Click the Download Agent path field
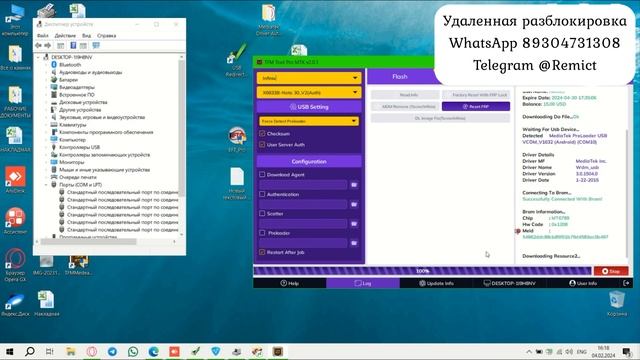Viewport: 640px width, 360px height. tap(303, 185)
